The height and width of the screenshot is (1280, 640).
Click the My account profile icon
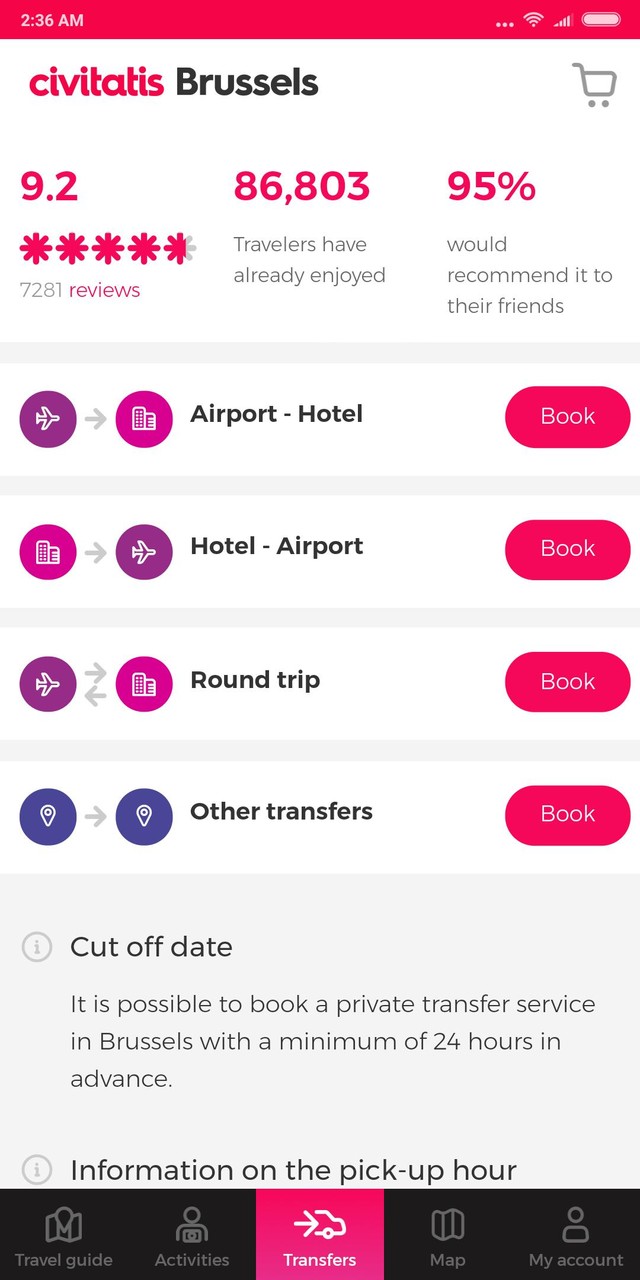pyautogui.click(x=575, y=1223)
